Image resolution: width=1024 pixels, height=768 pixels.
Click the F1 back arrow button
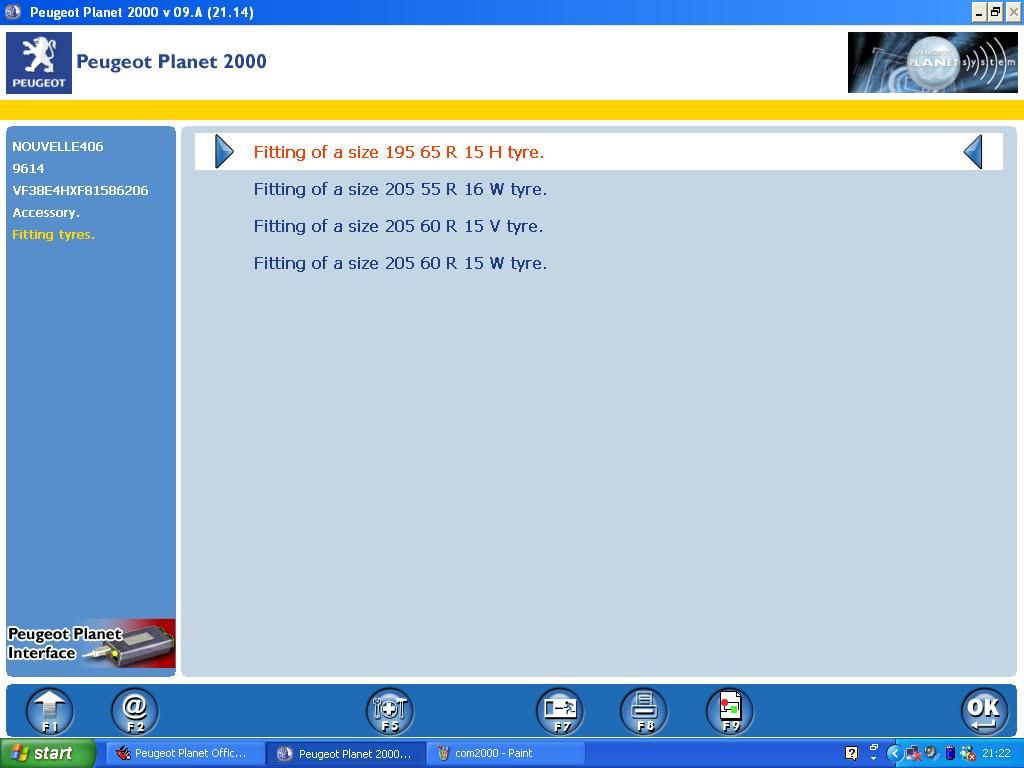point(50,711)
